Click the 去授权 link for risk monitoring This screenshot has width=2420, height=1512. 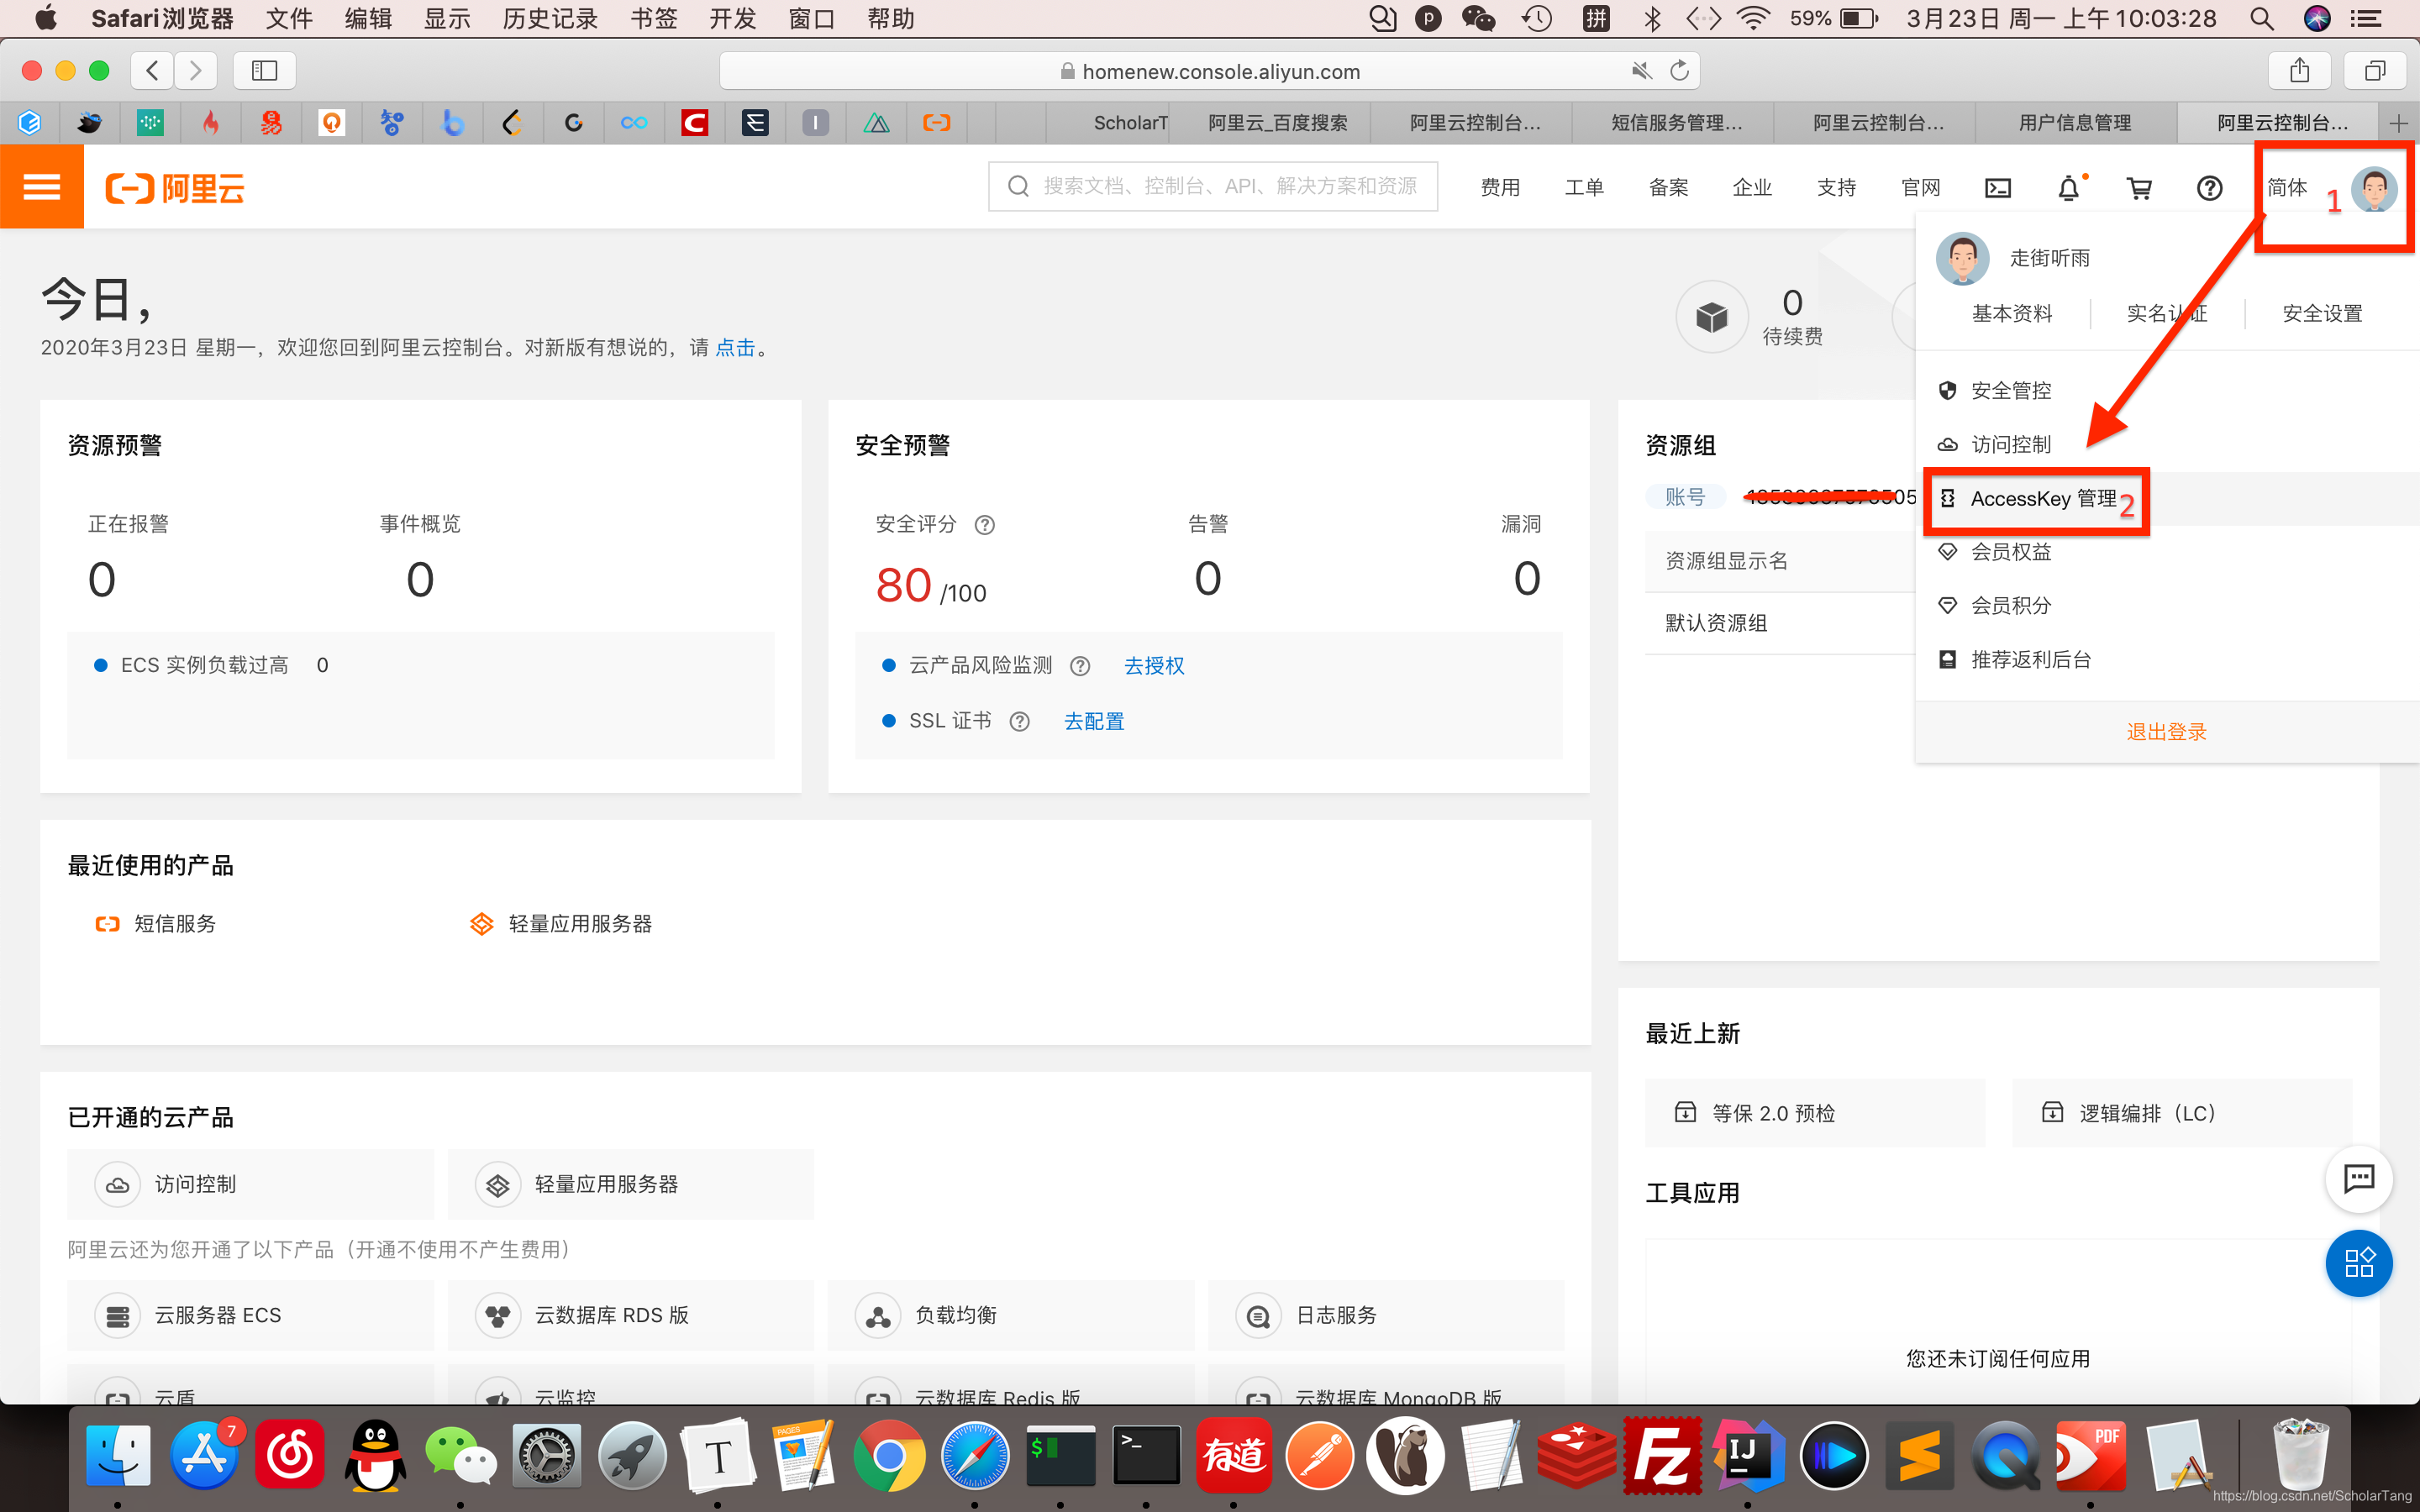(x=1154, y=666)
